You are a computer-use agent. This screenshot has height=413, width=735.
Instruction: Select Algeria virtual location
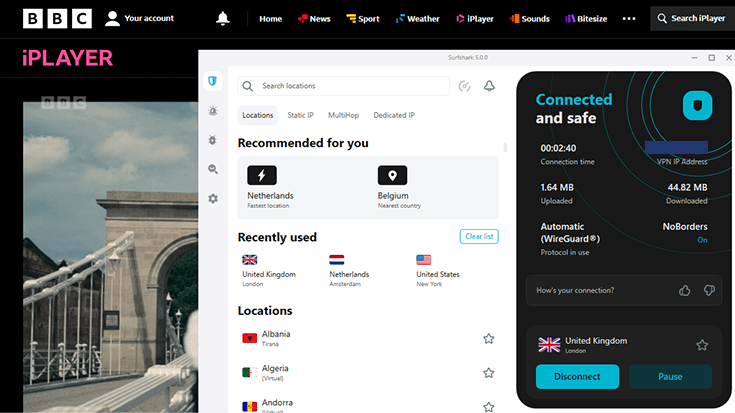(x=368, y=373)
